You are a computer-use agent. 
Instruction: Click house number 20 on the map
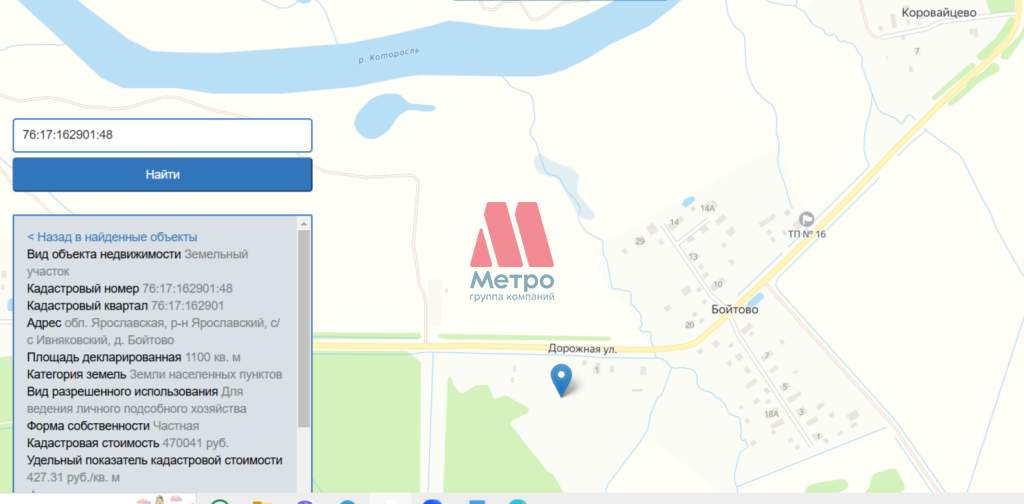point(689,324)
